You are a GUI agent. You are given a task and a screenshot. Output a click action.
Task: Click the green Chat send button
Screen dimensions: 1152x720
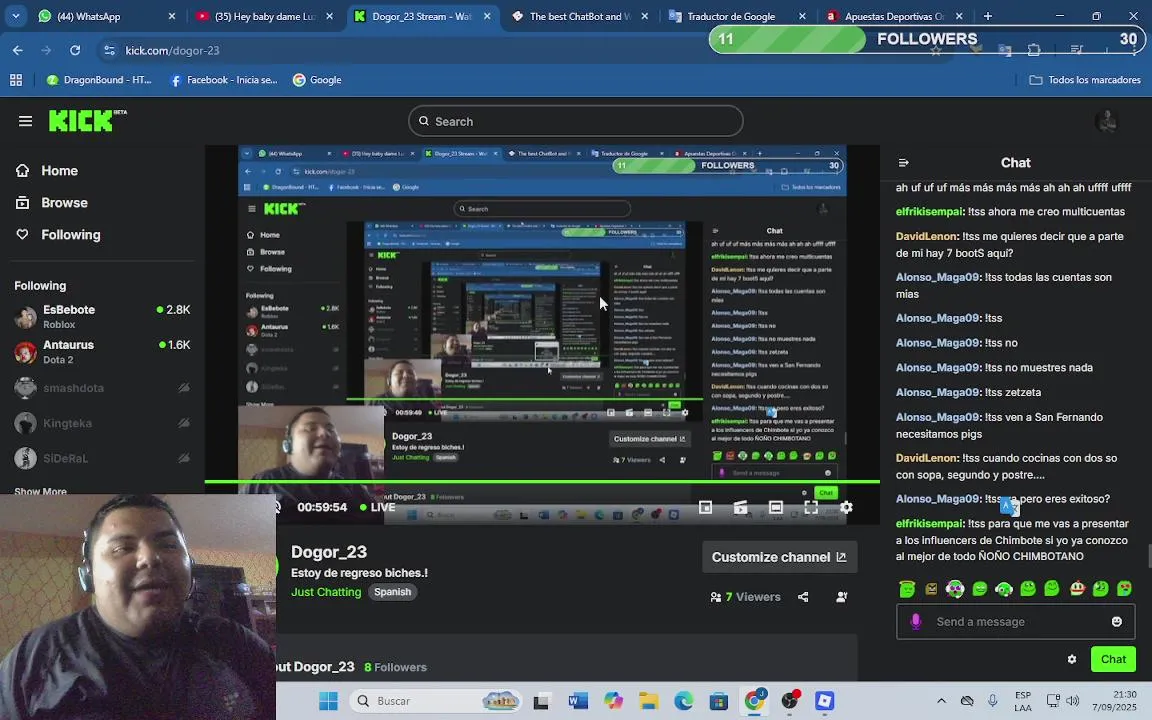1113,660
